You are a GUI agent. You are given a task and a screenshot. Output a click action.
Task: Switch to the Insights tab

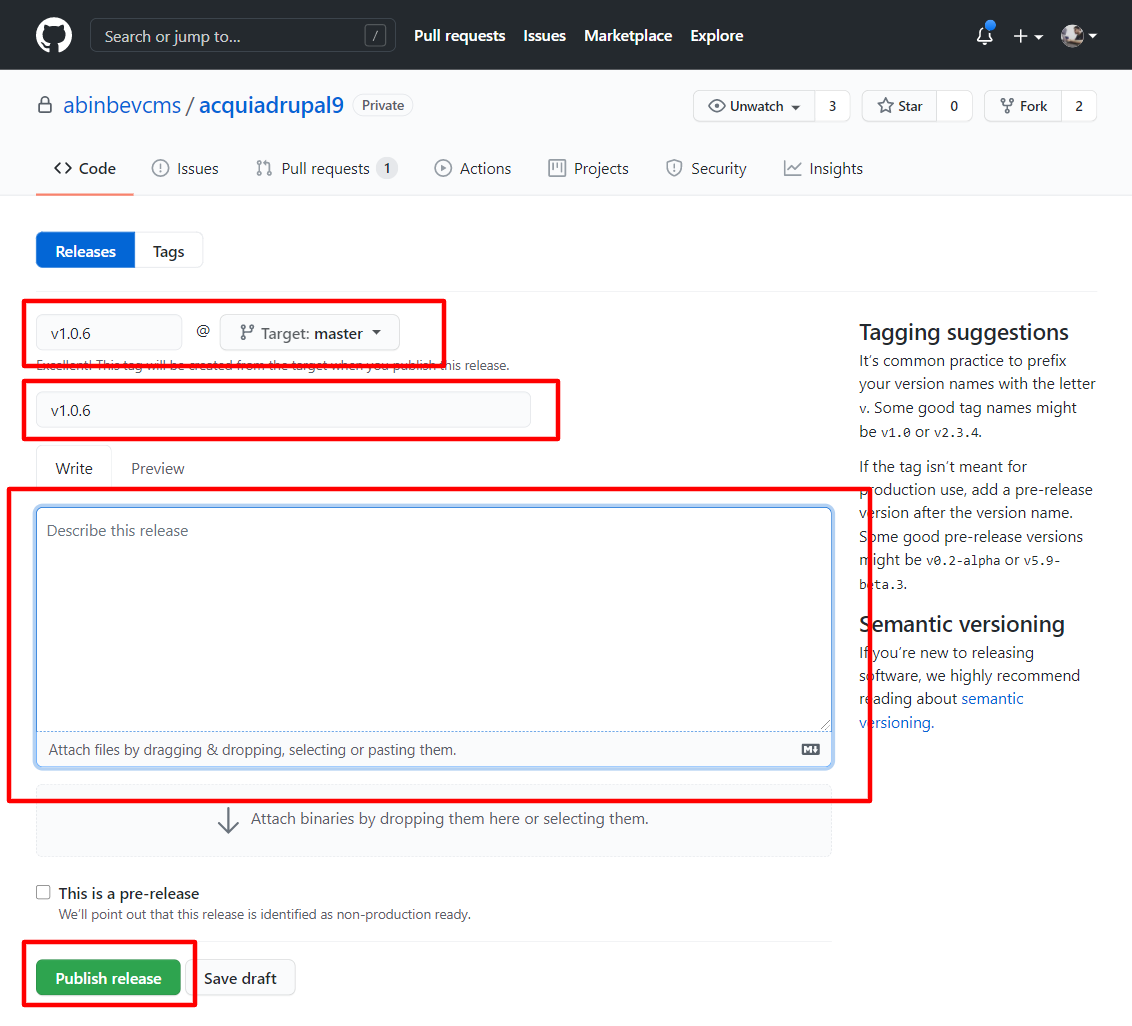point(823,169)
